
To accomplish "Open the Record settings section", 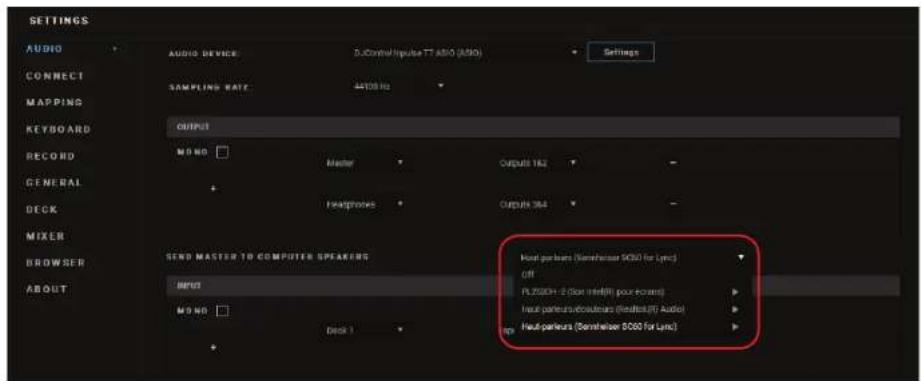I will pos(51,156).
